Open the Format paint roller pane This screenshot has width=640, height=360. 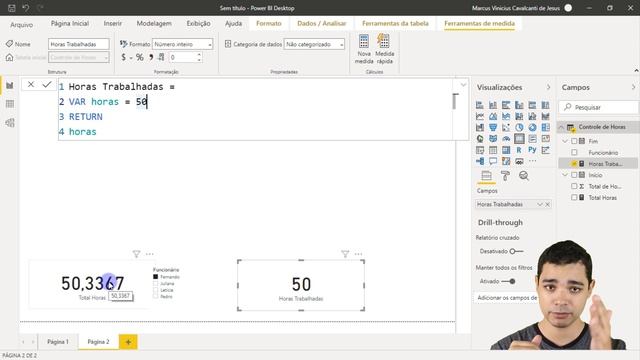coord(505,176)
